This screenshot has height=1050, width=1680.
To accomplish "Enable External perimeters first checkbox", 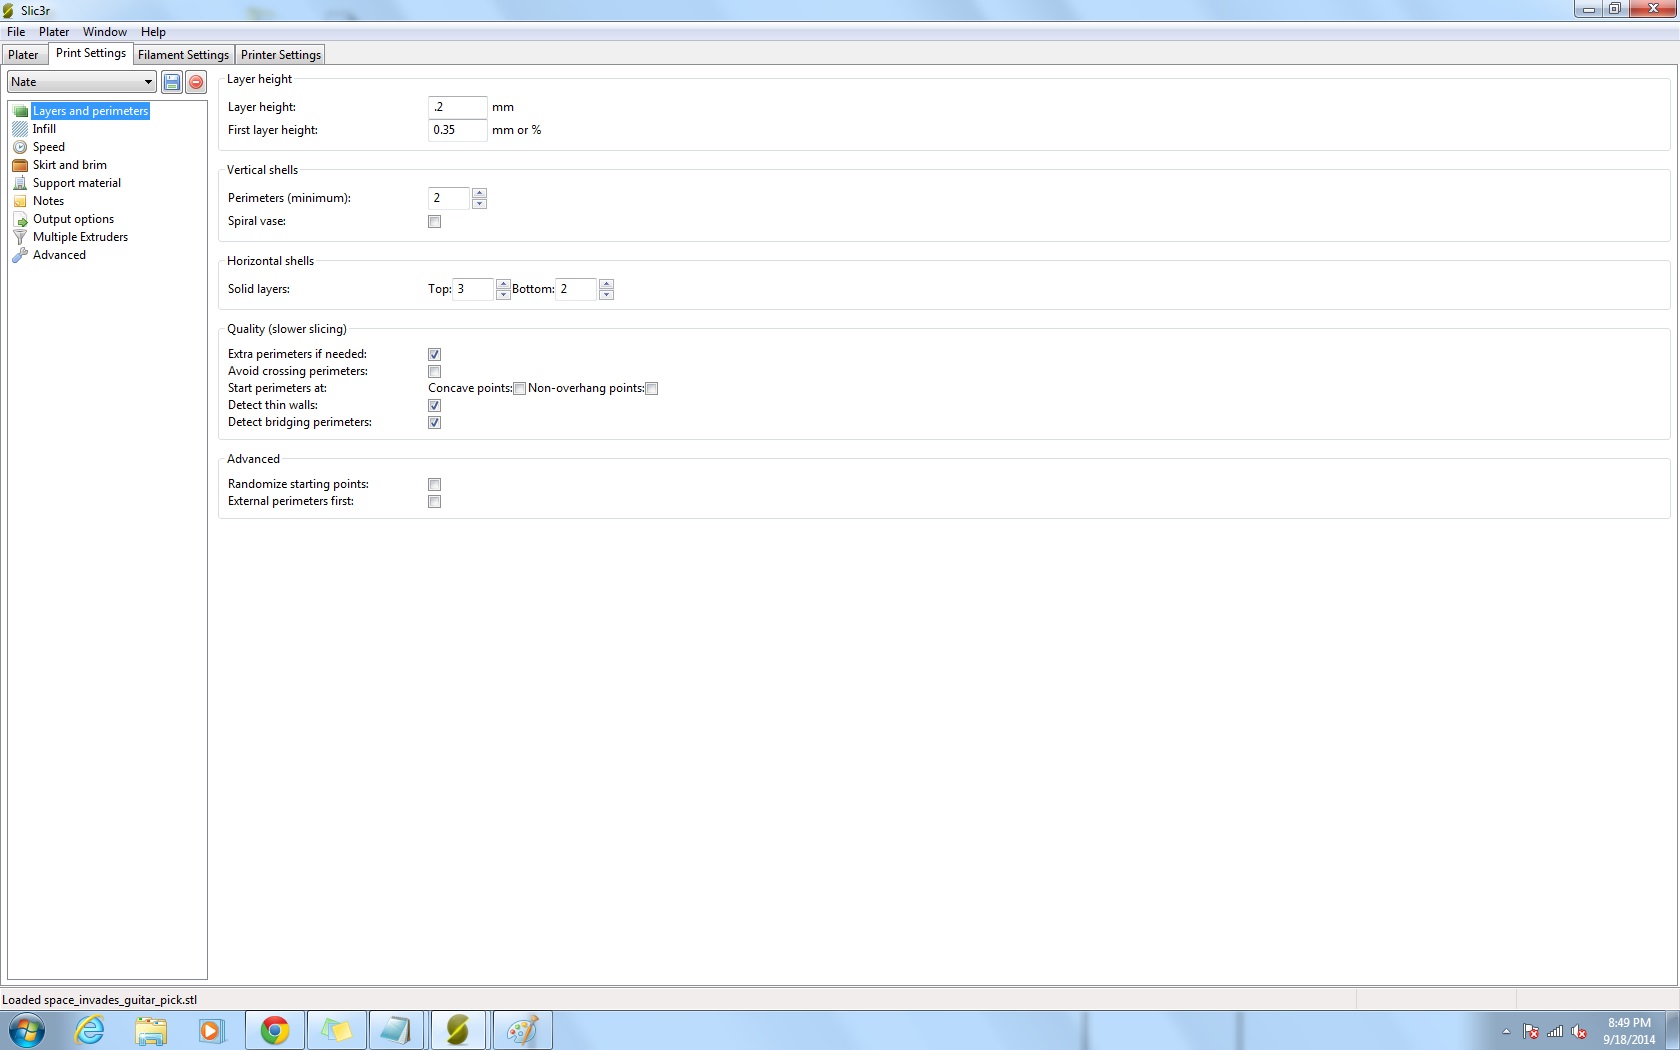I will (x=434, y=502).
